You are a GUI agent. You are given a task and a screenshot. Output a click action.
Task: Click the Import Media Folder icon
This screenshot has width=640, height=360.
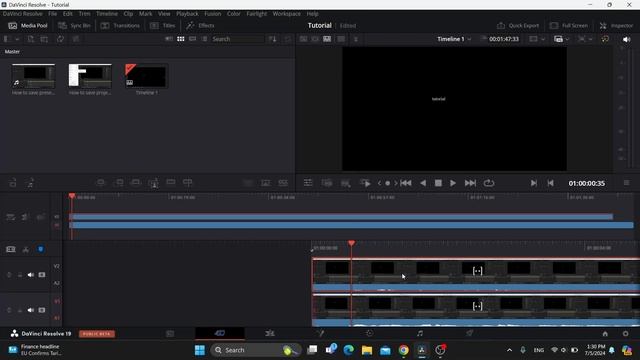pyautogui.click(x=44, y=39)
